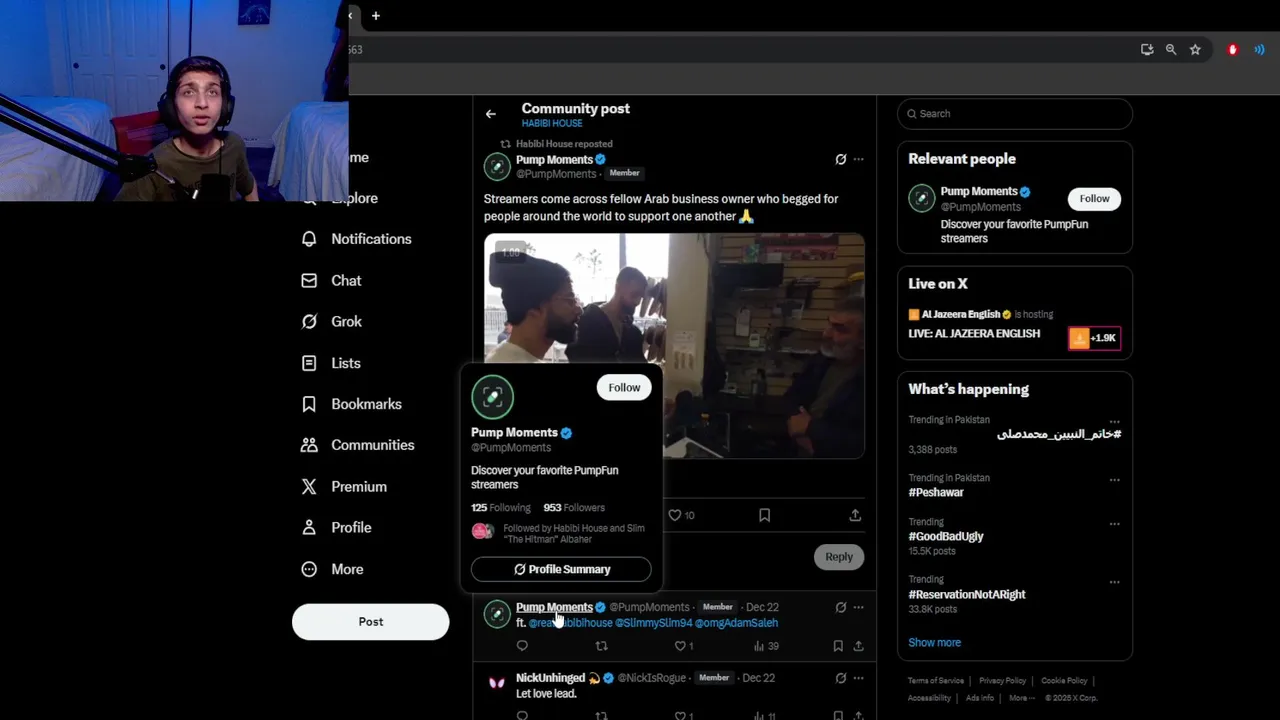This screenshot has height=720, width=1280.
Task: Click @SlimmySlim94 mention link
Action: tap(653, 623)
